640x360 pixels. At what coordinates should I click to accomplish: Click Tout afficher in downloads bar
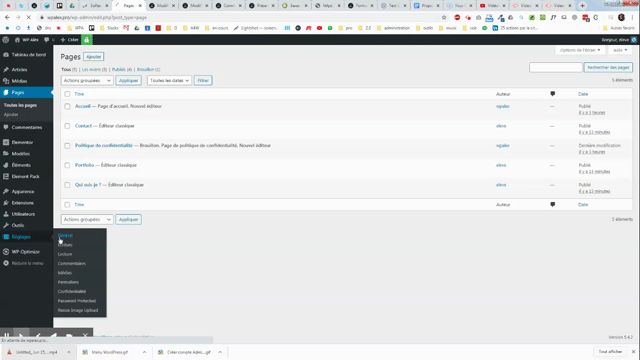(x=610, y=352)
